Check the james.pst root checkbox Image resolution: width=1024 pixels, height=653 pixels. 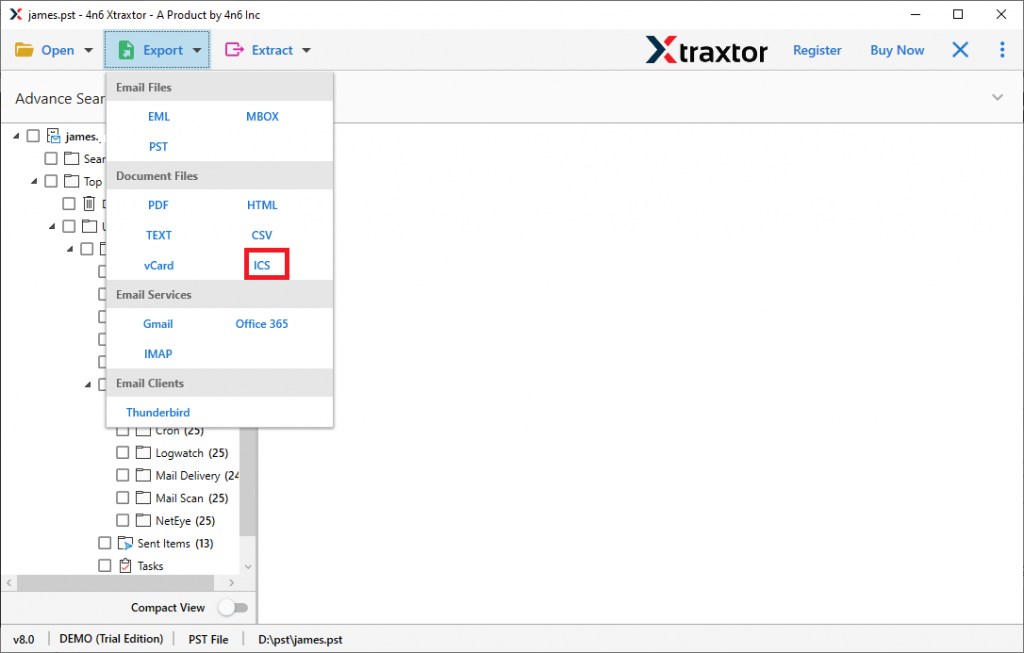click(33, 136)
